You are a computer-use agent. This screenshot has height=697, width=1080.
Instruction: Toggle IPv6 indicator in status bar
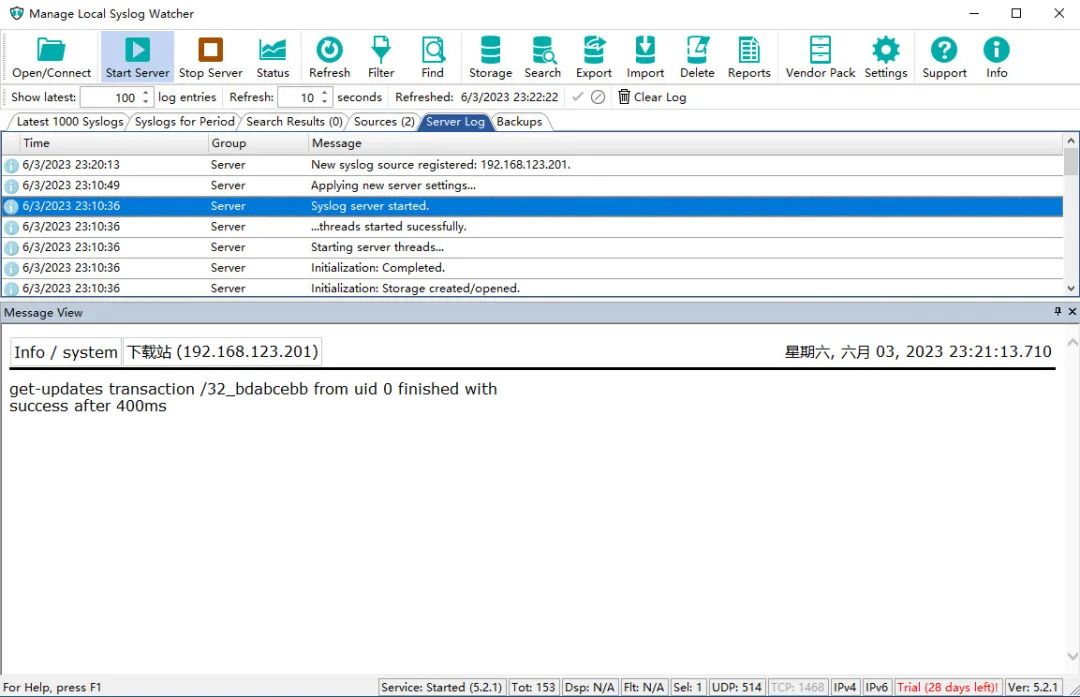click(877, 687)
